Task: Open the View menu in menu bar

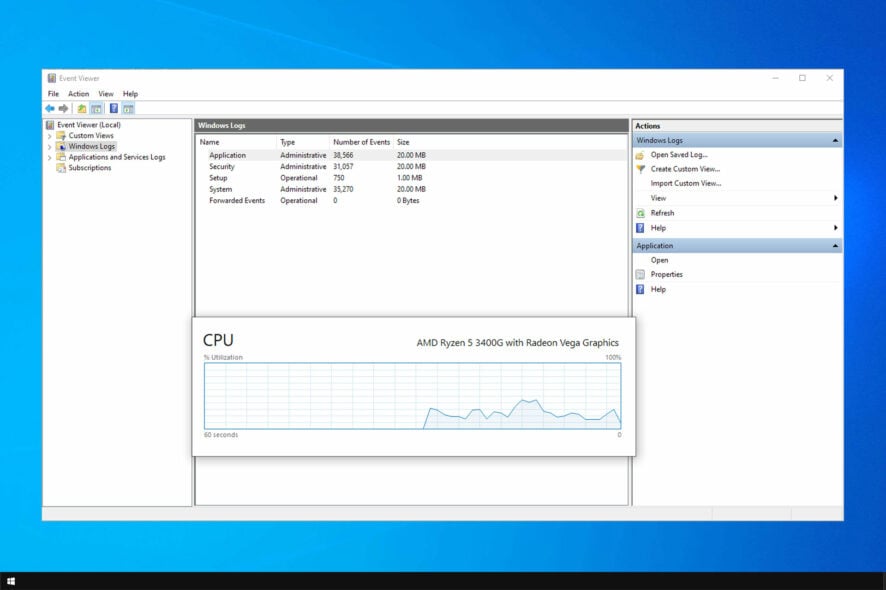Action: (x=106, y=94)
